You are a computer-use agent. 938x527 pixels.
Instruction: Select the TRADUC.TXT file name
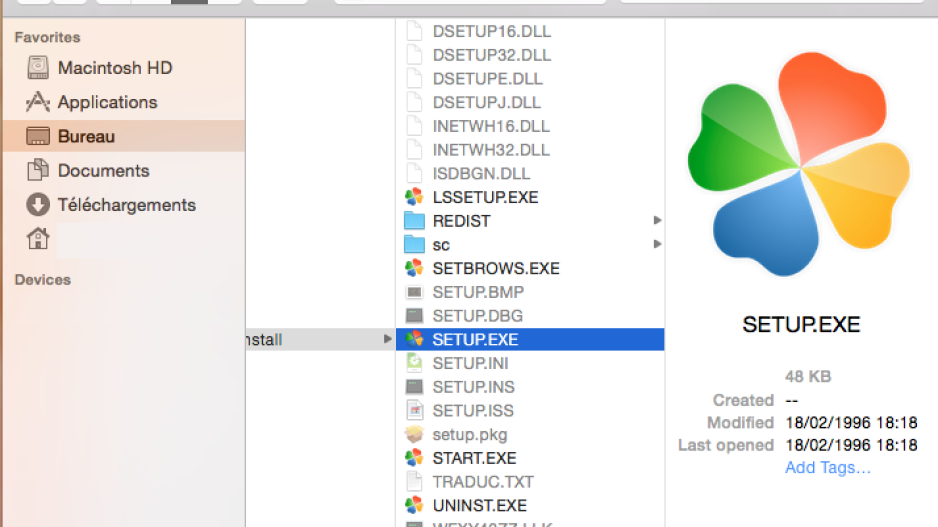click(x=483, y=482)
